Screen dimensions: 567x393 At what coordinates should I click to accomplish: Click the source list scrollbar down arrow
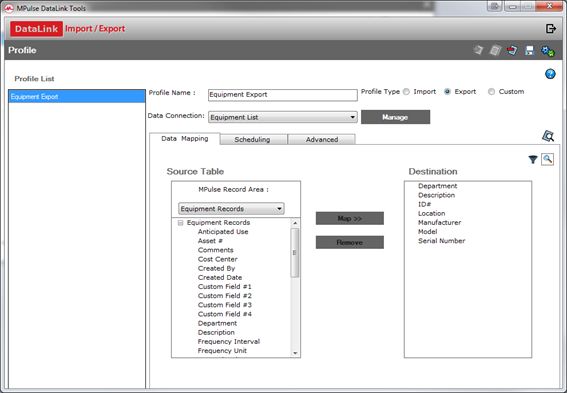click(x=295, y=353)
